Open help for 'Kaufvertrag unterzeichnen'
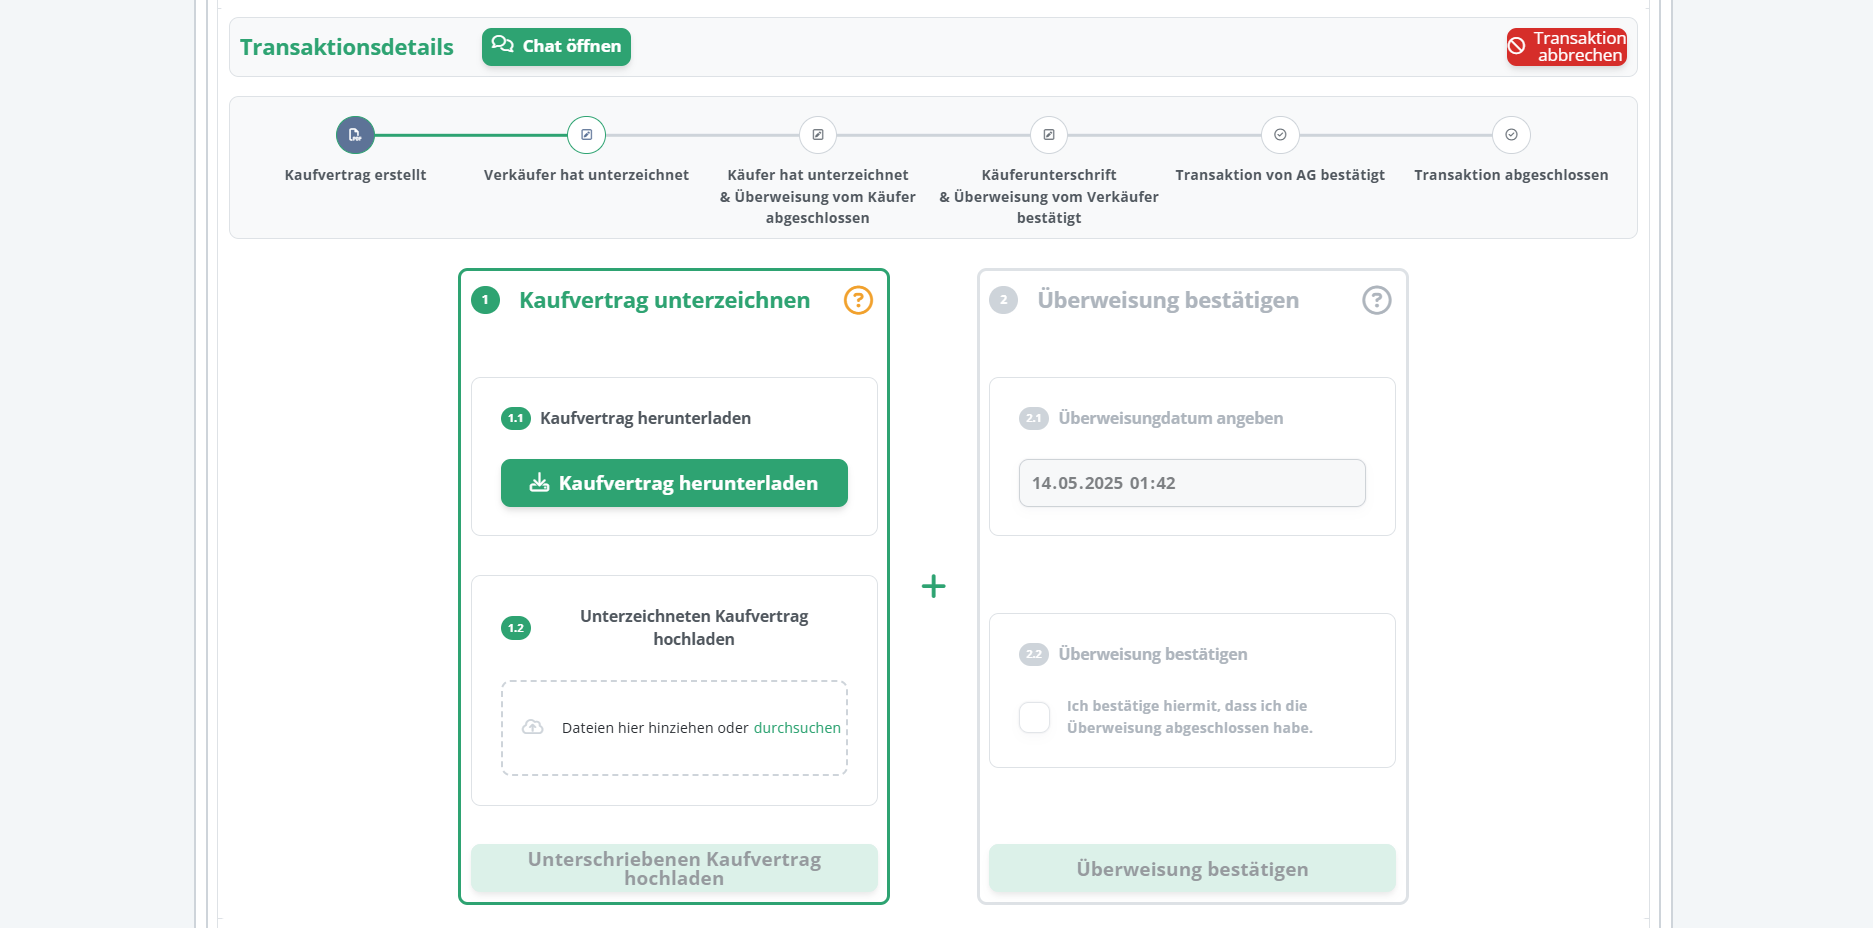The image size is (1873, 928). pos(858,300)
